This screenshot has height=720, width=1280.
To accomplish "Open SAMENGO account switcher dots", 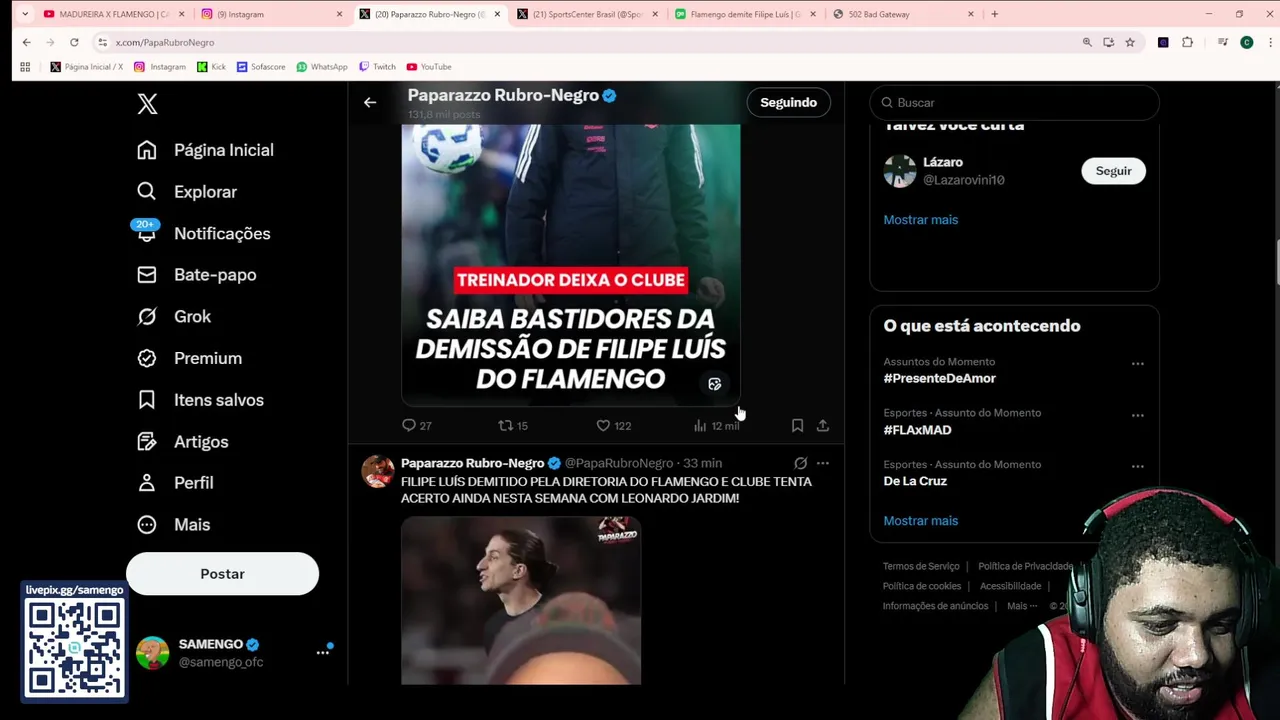I will coord(323,652).
